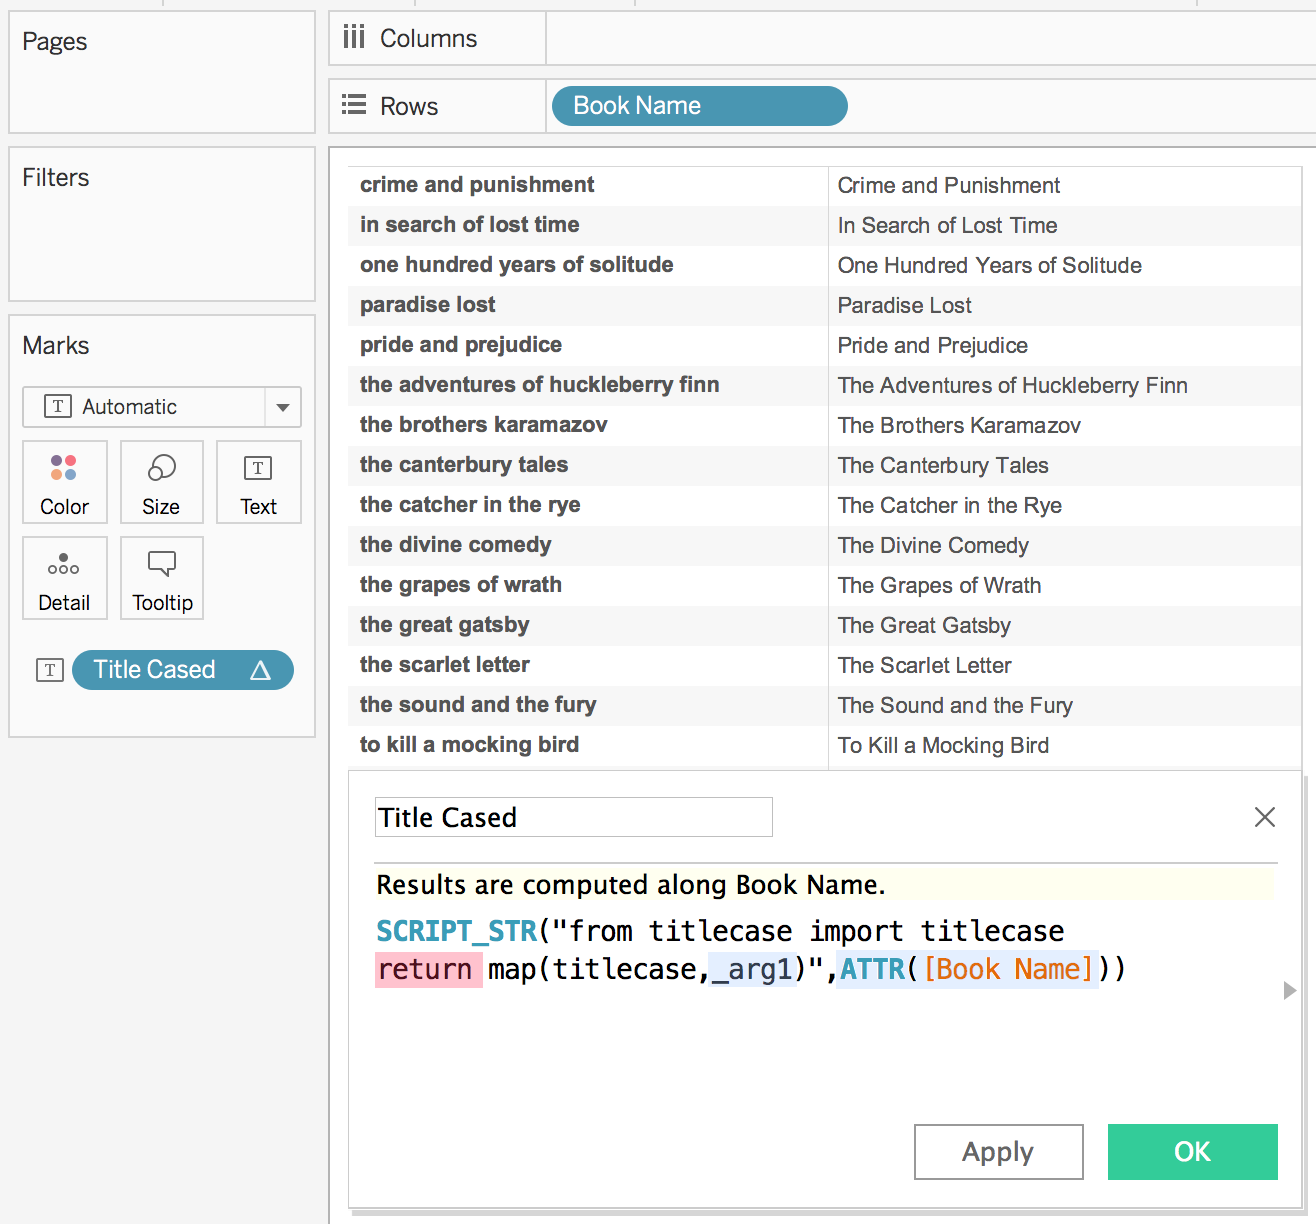Click the delta symbol on Title Cased pill
The height and width of the screenshot is (1224, 1316).
(261, 670)
